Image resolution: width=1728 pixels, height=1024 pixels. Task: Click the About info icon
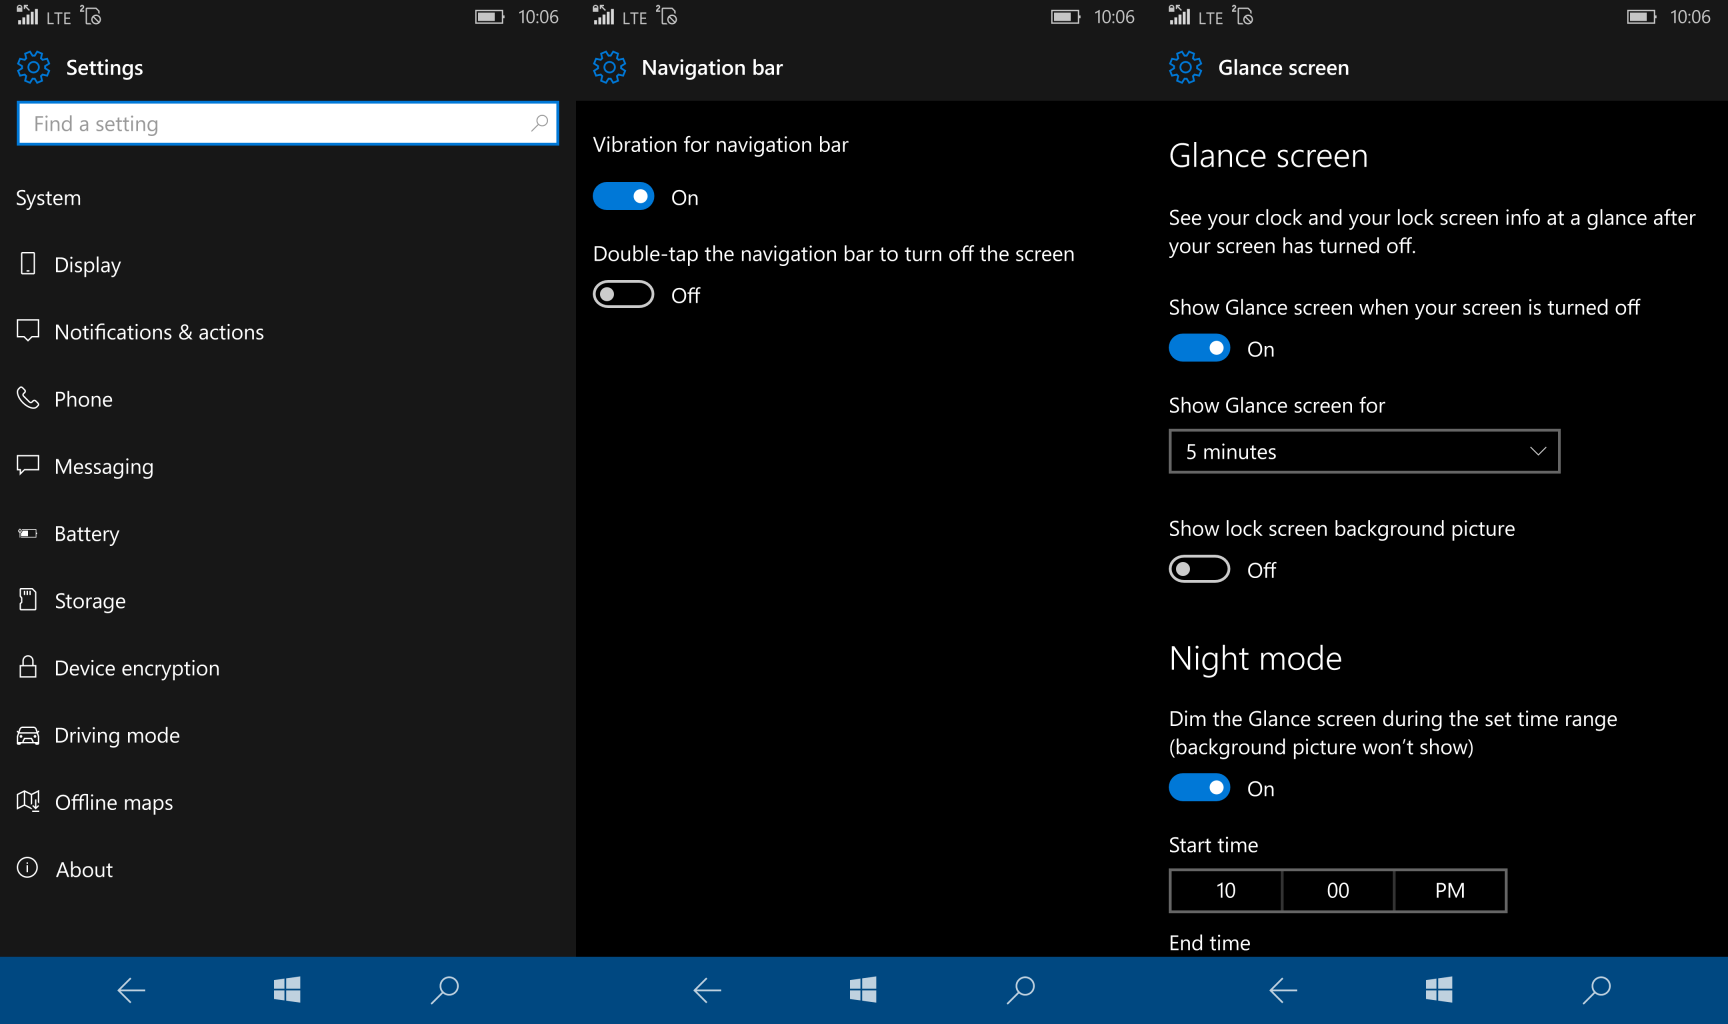click(28, 868)
